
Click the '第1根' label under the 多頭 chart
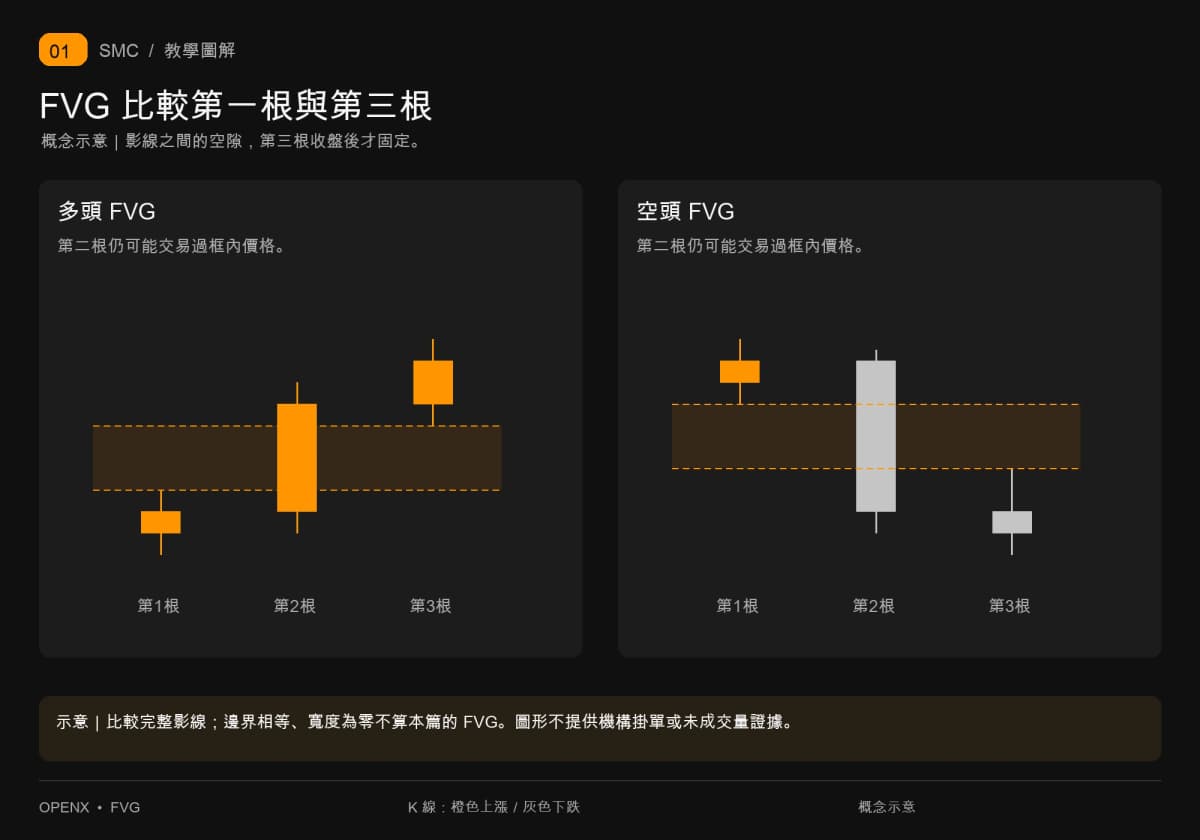[x=159, y=606]
